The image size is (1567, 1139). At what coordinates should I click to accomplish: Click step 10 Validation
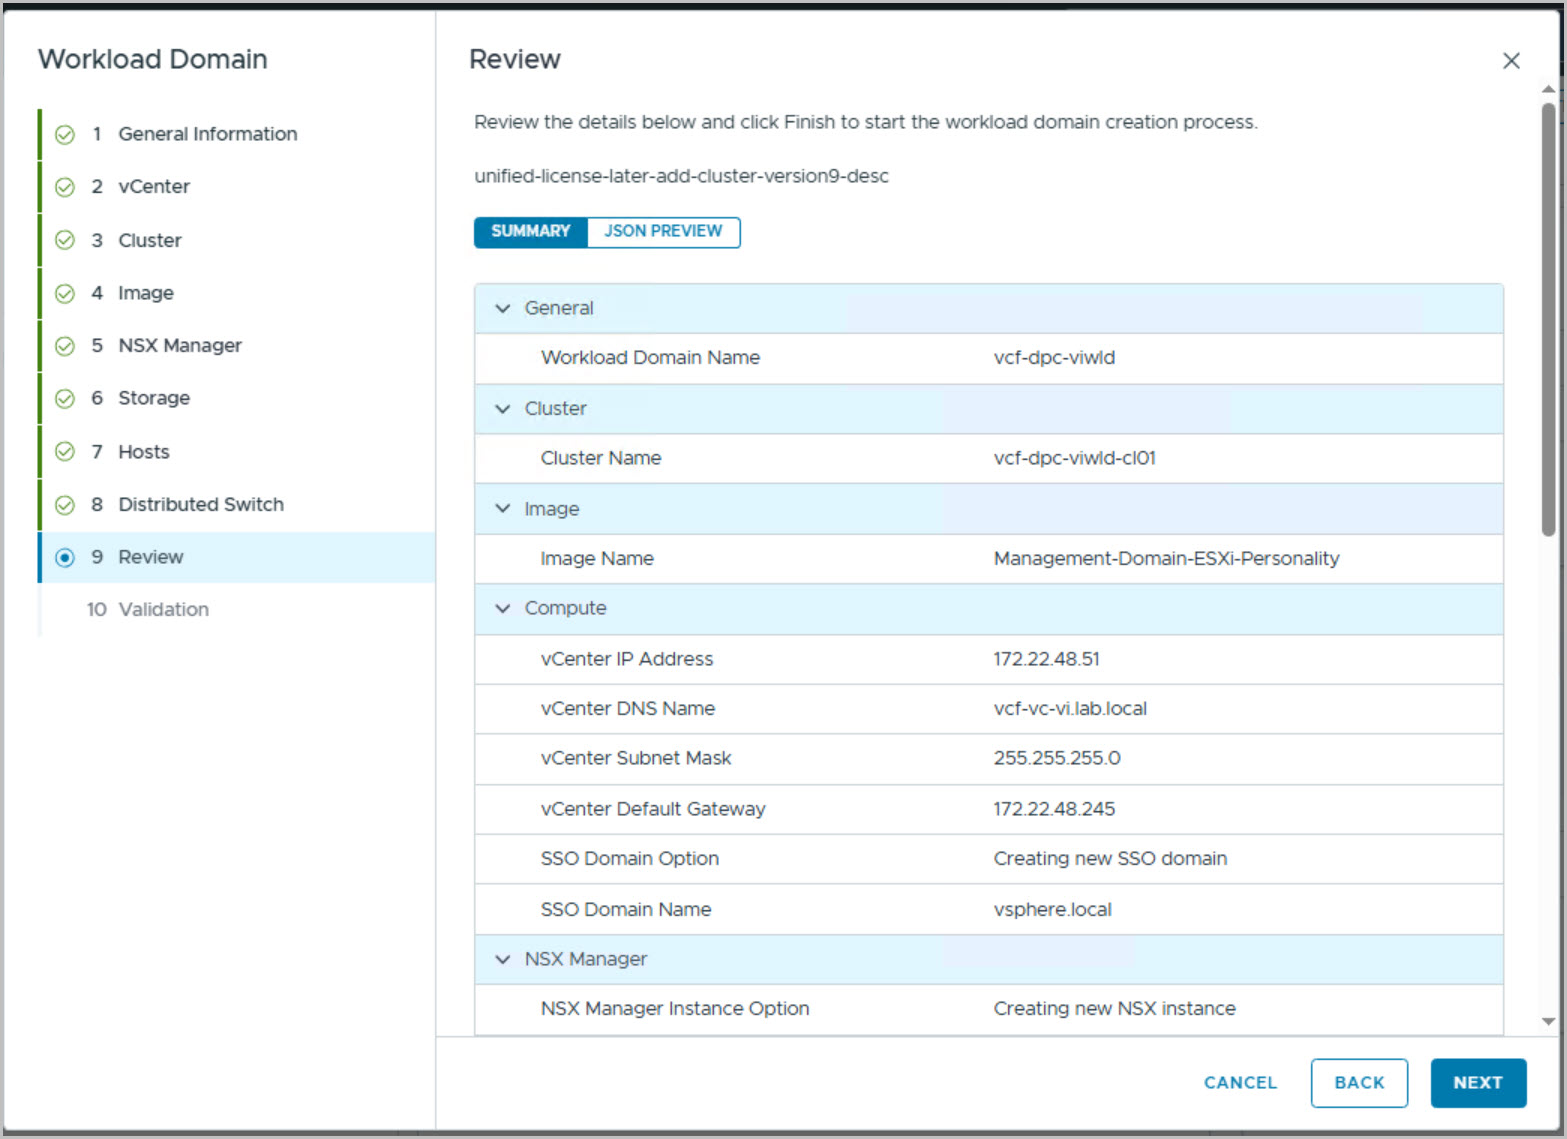237,610
